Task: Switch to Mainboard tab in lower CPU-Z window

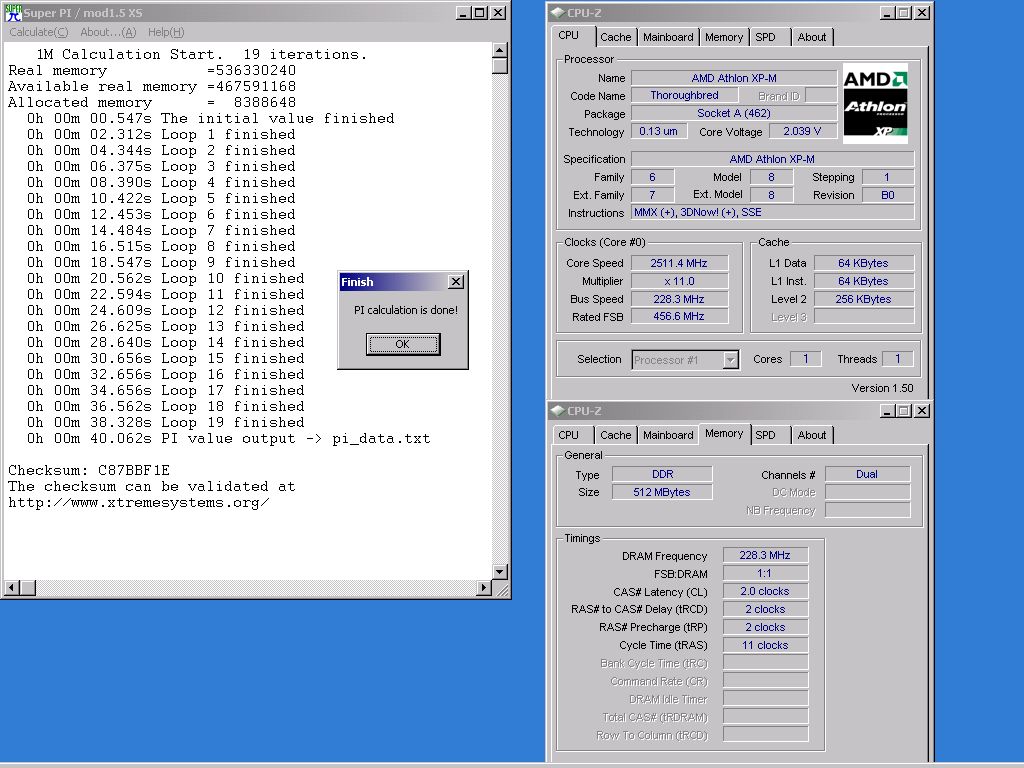Action: [668, 435]
